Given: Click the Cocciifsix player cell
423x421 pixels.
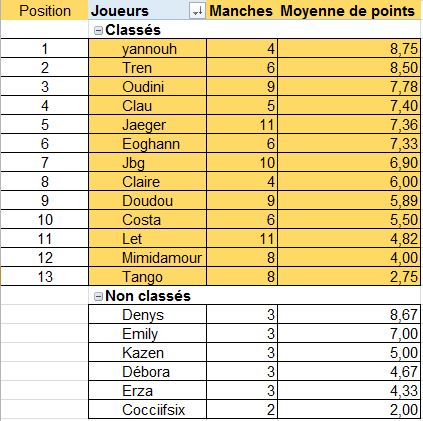Looking at the screenshot, I should click(x=148, y=410).
